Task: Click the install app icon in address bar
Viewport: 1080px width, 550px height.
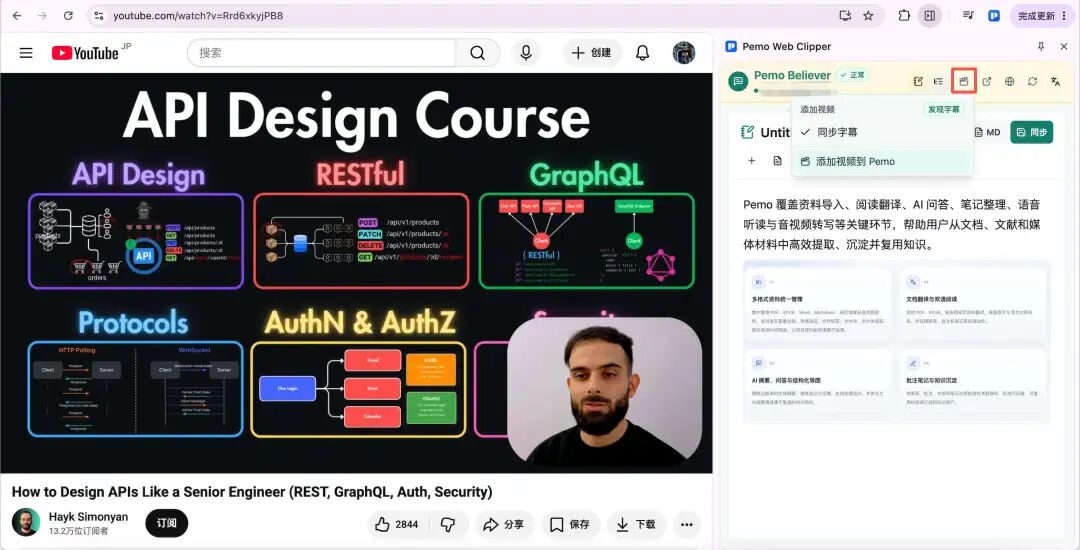Action: coord(844,15)
